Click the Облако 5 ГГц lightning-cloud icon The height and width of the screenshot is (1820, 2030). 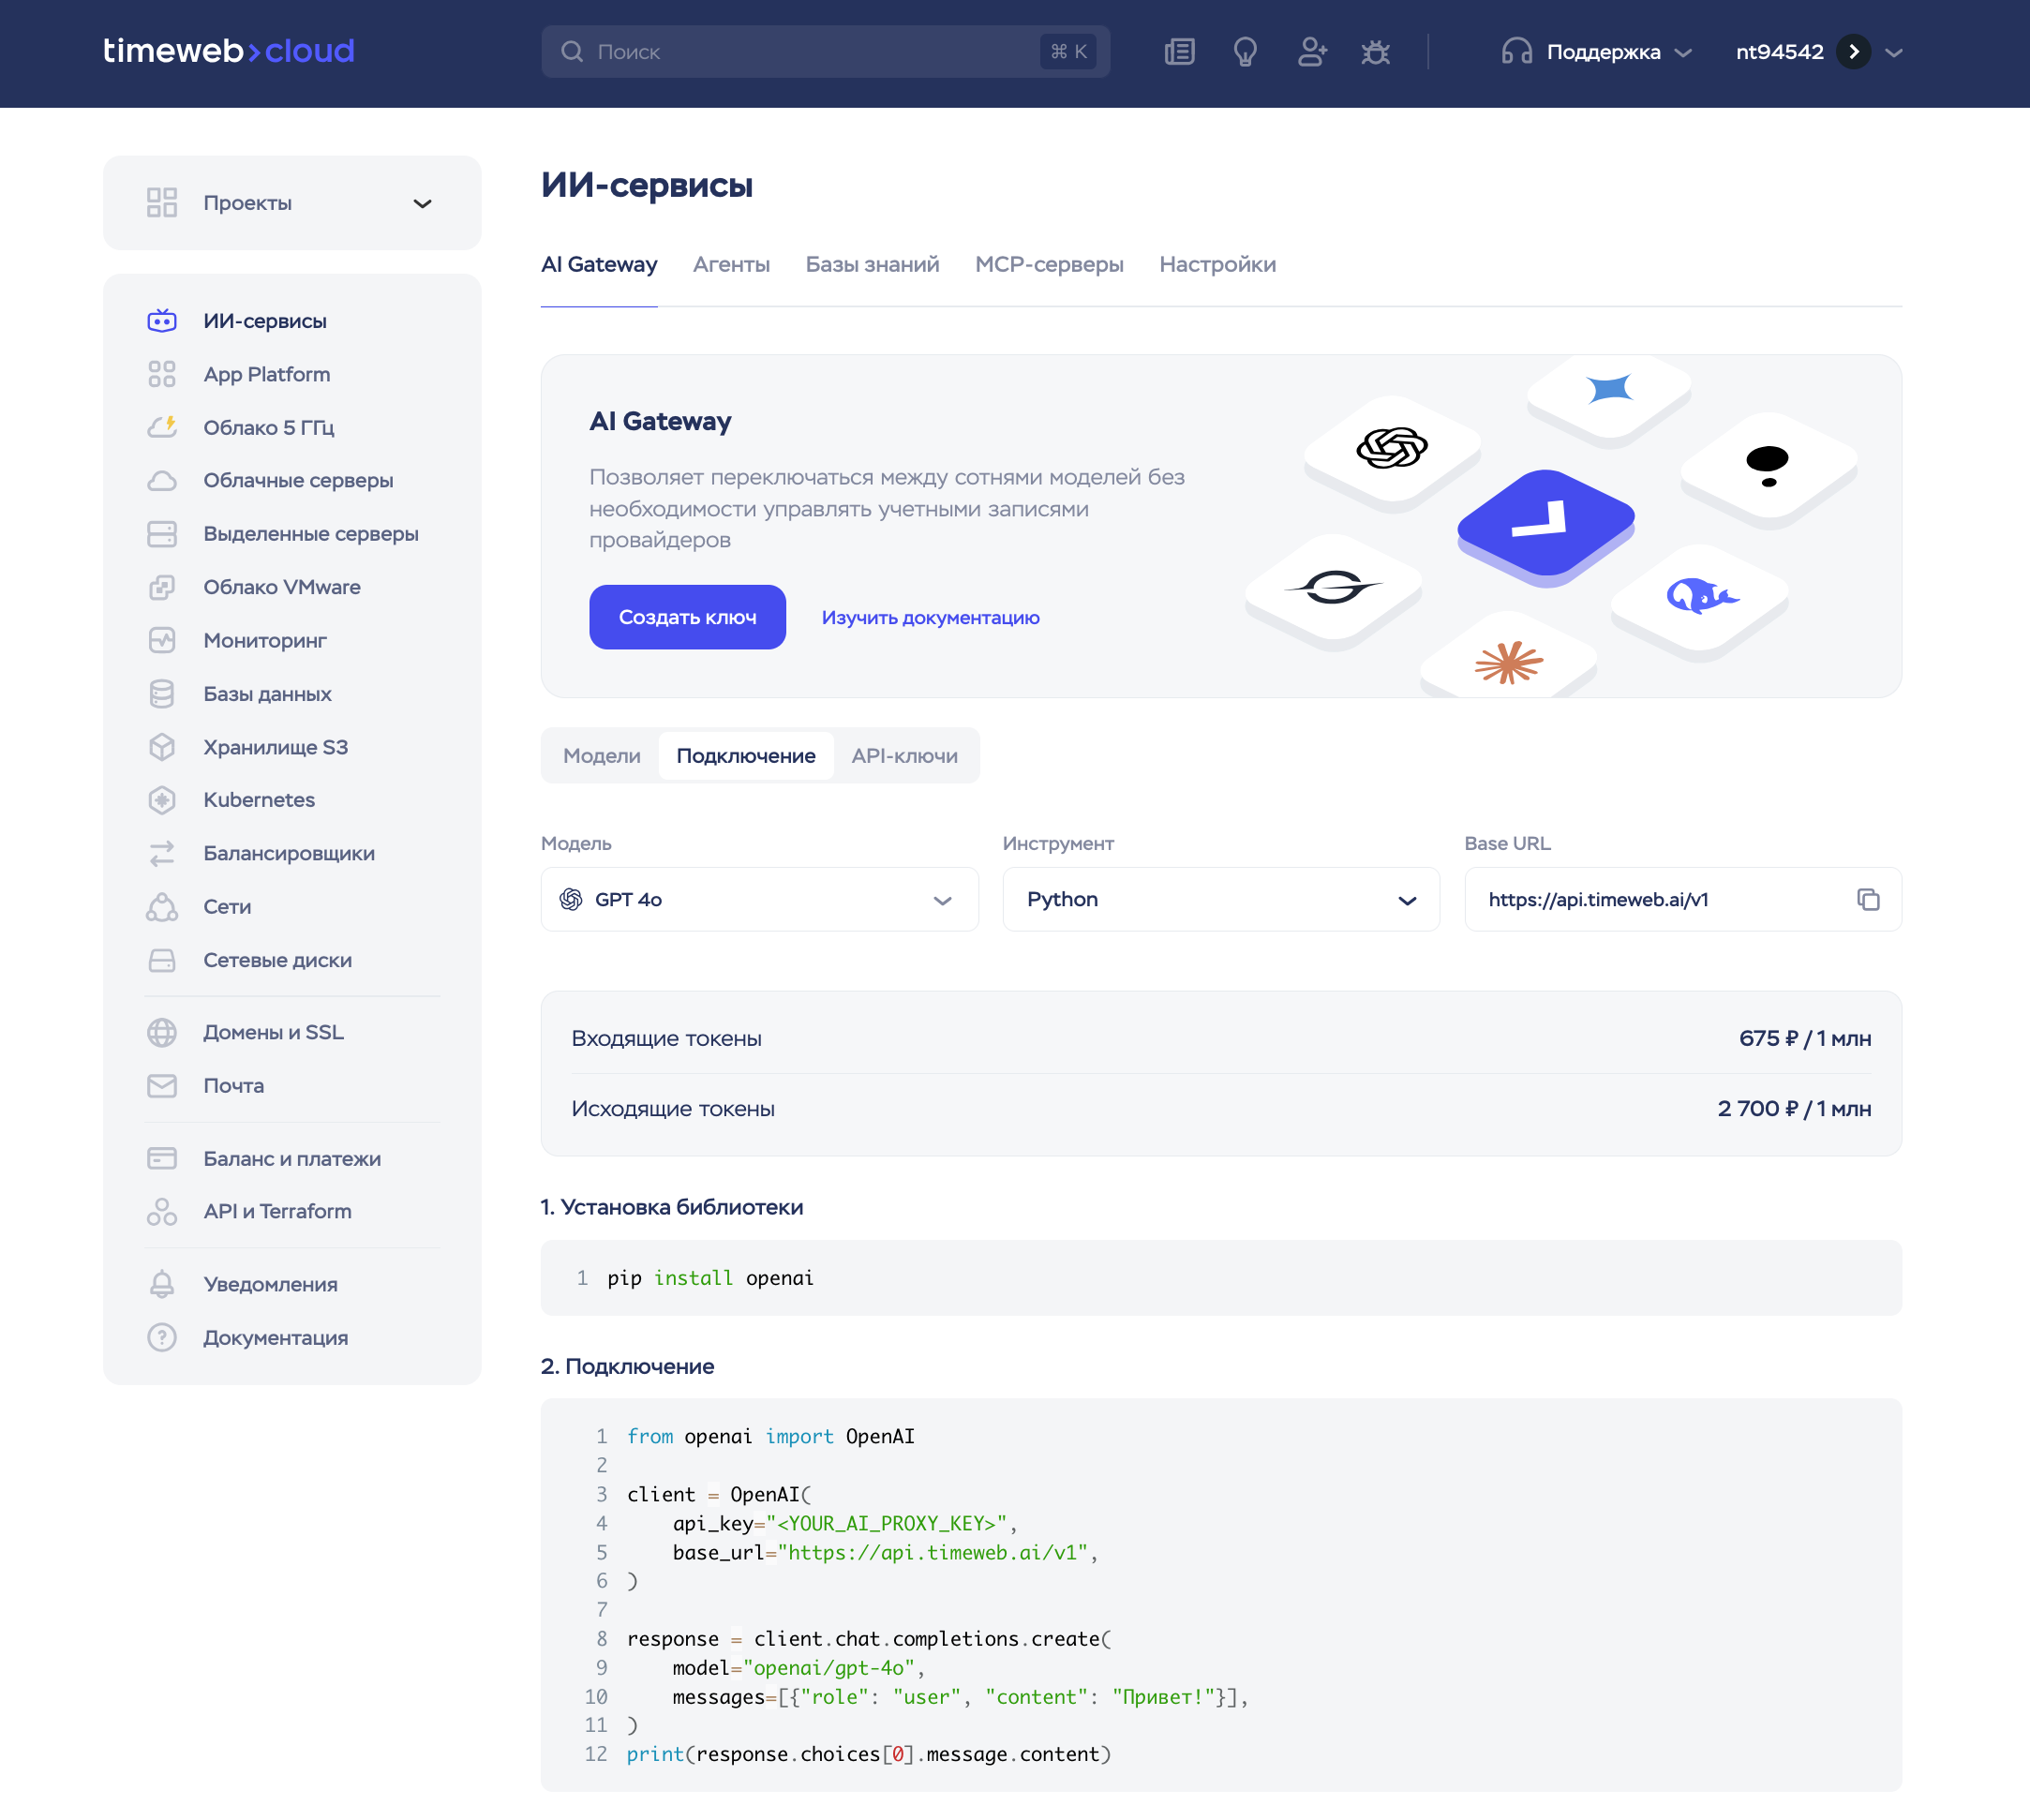[162, 427]
